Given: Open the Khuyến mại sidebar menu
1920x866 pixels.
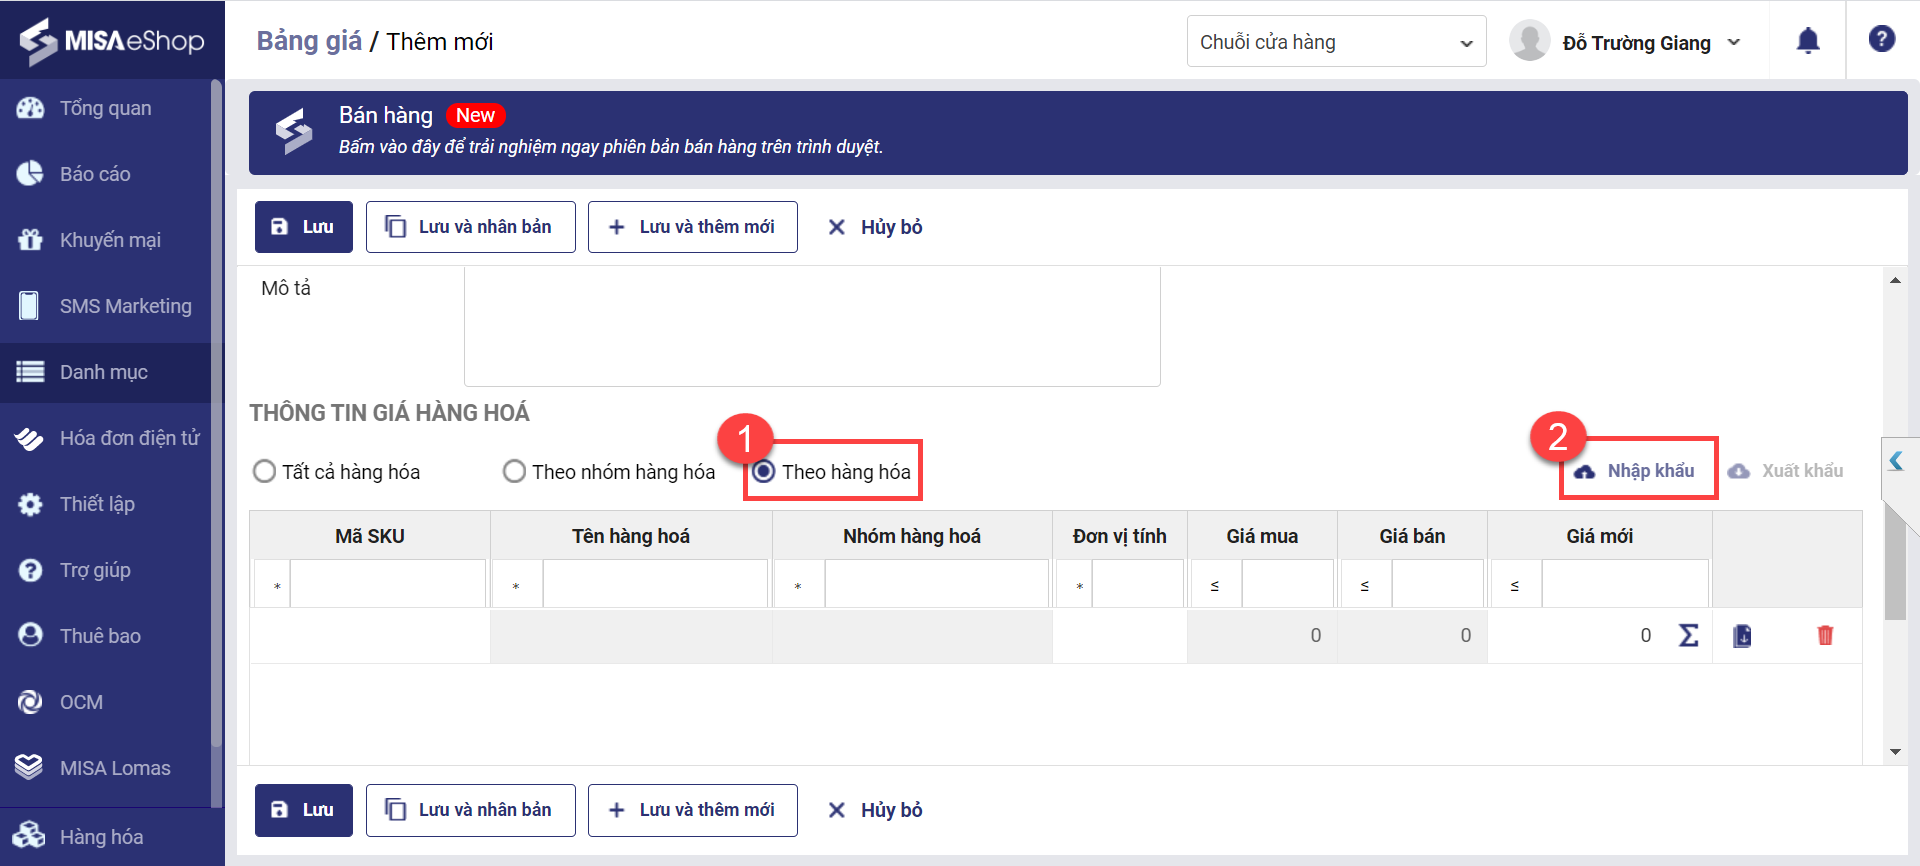Looking at the screenshot, I should [110, 240].
